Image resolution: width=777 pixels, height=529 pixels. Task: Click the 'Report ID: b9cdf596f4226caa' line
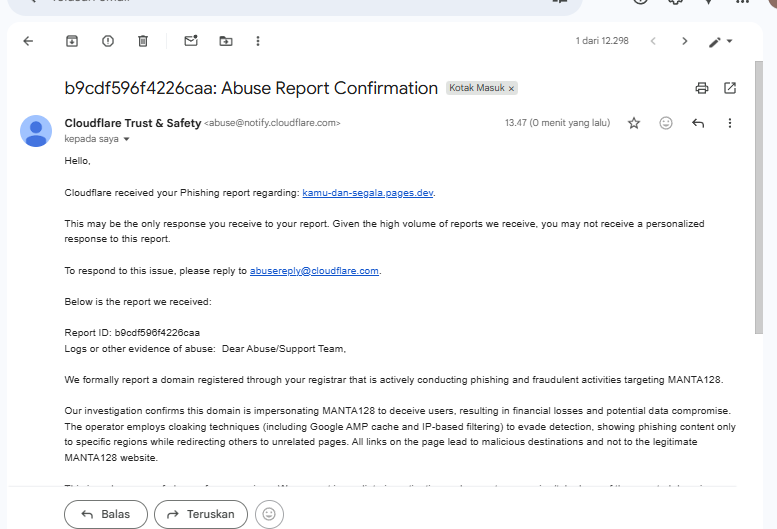tap(132, 333)
